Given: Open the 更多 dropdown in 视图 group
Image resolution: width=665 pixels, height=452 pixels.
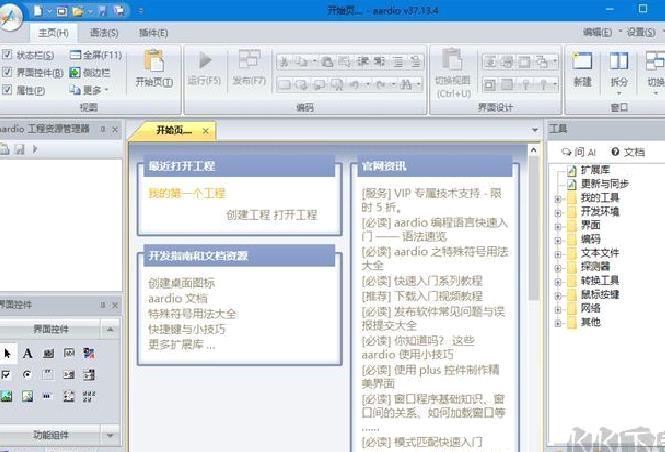Looking at the screenshot, I should click(89, 90).
